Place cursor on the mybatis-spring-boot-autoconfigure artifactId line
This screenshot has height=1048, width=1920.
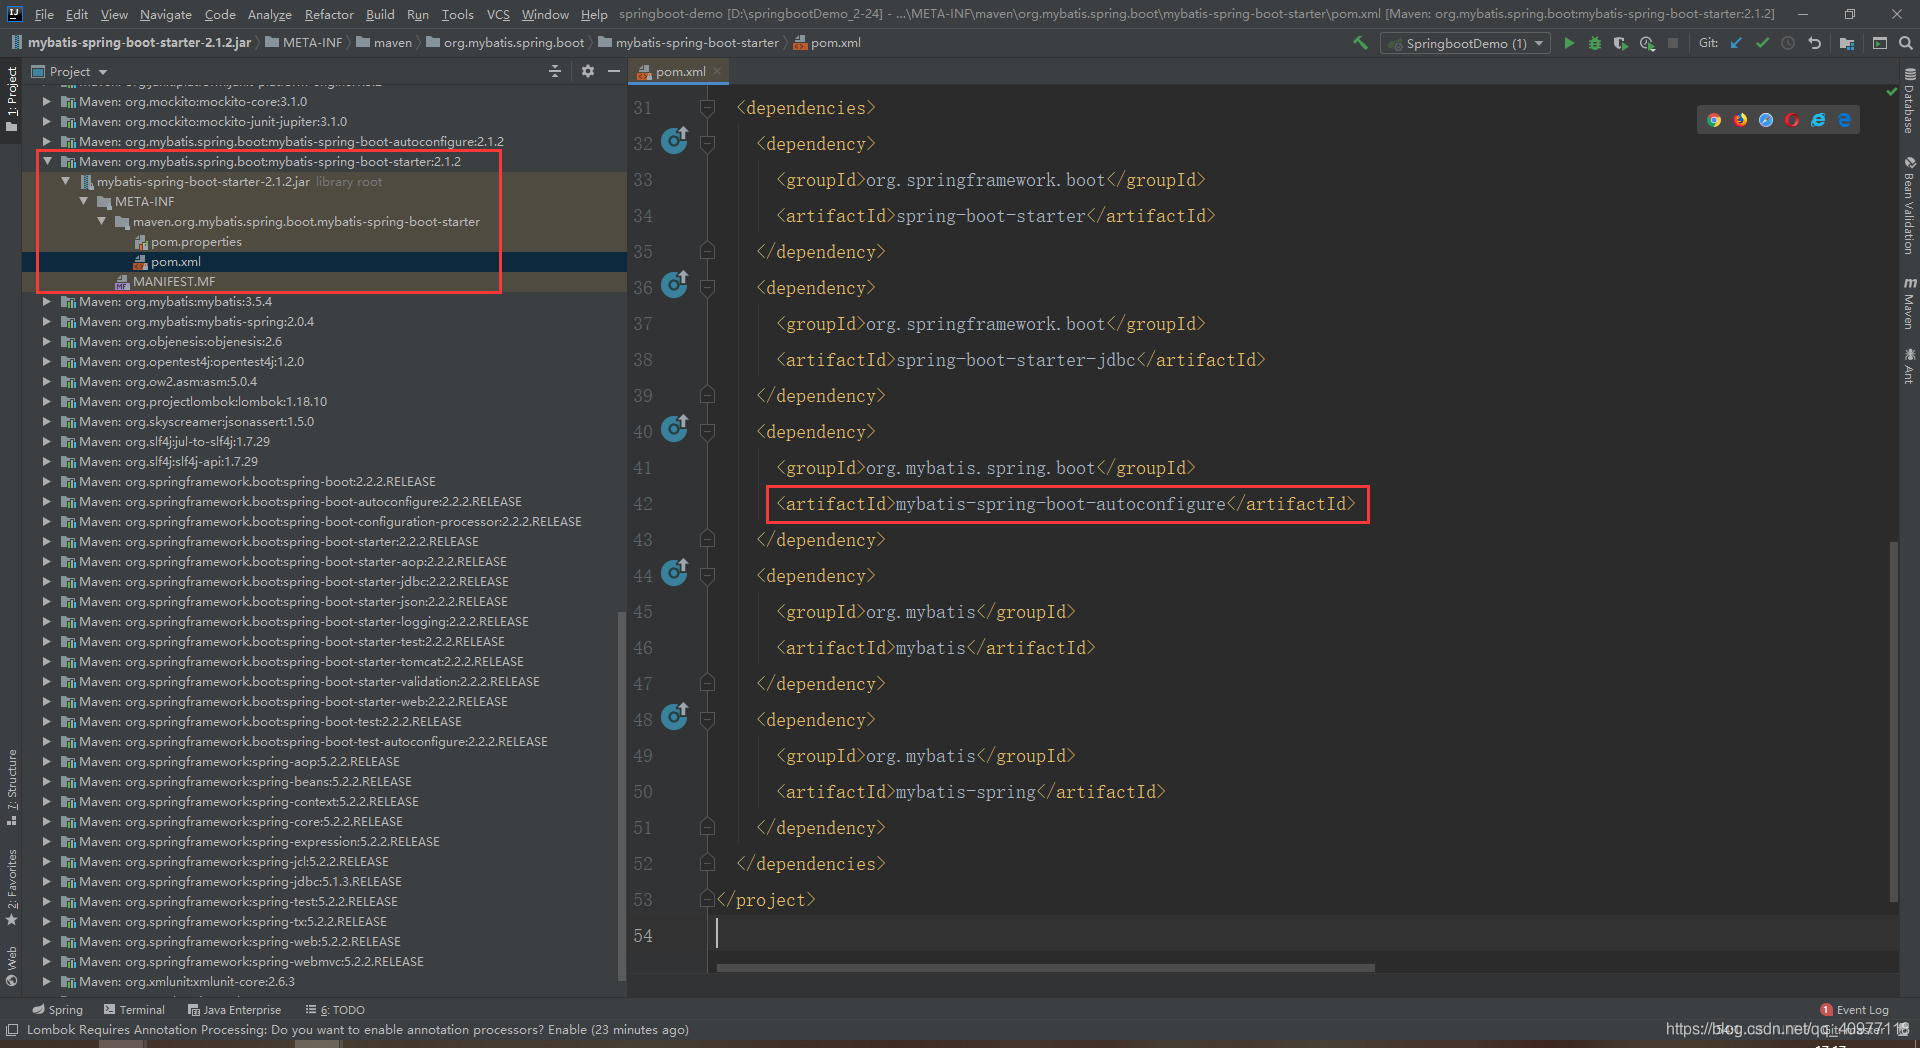click(x=1066, y=504)
